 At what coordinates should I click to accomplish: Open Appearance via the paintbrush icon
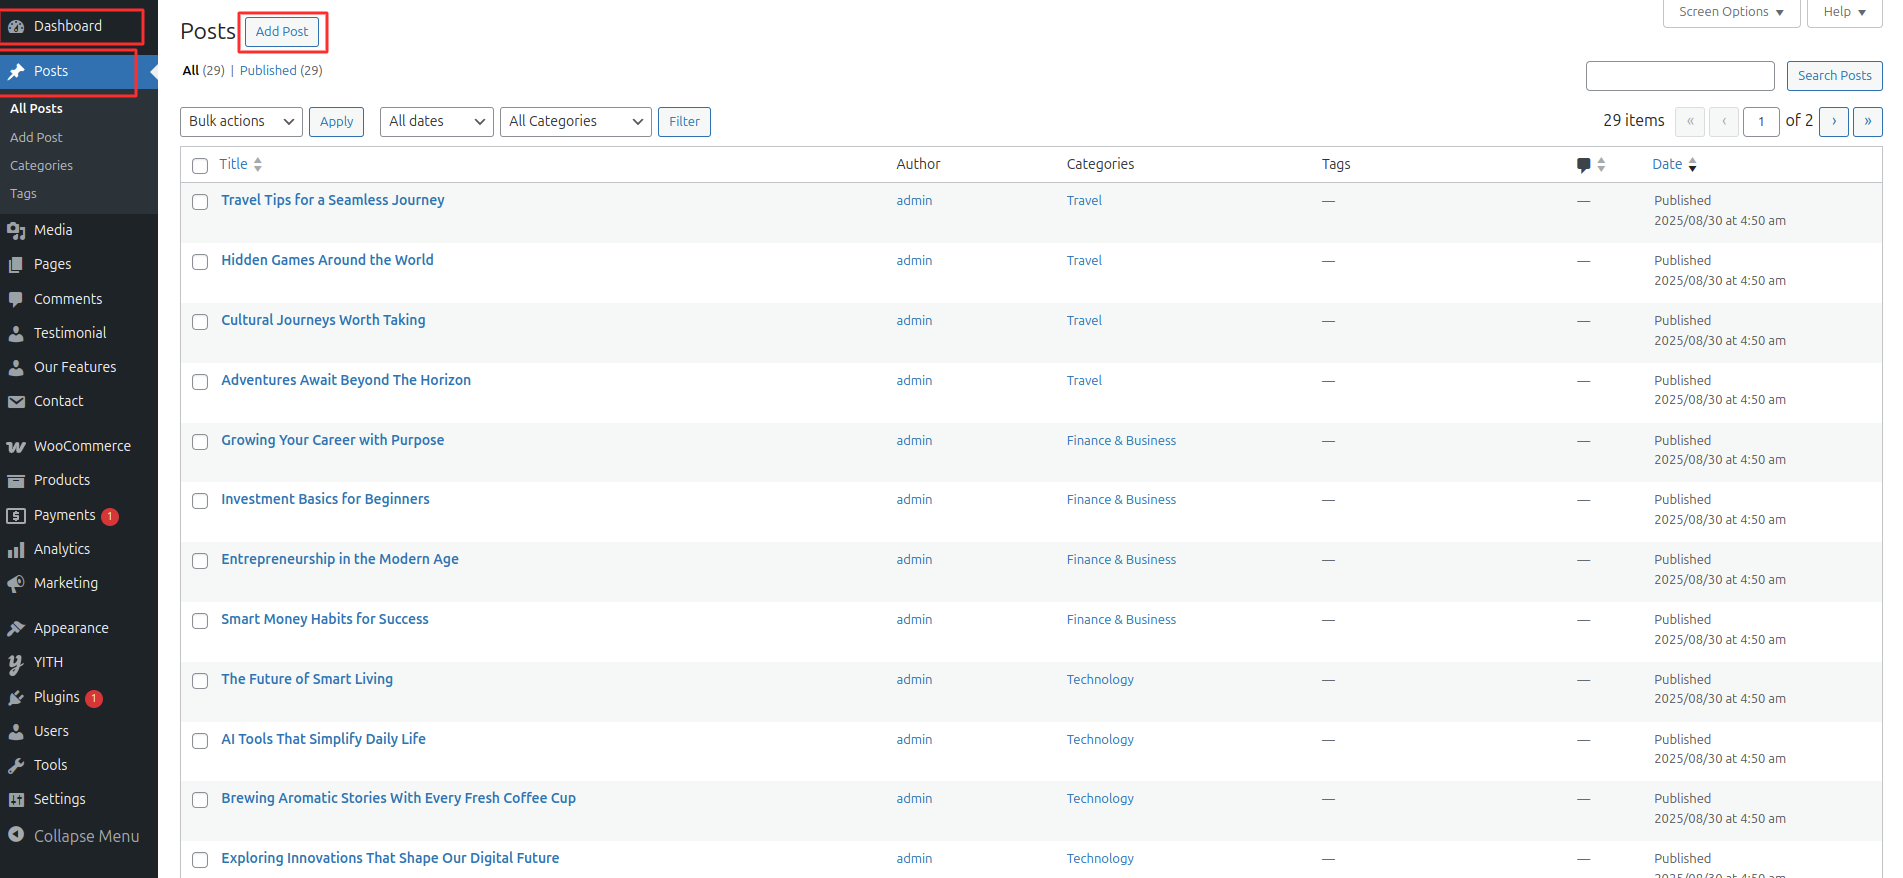[16, 629]
